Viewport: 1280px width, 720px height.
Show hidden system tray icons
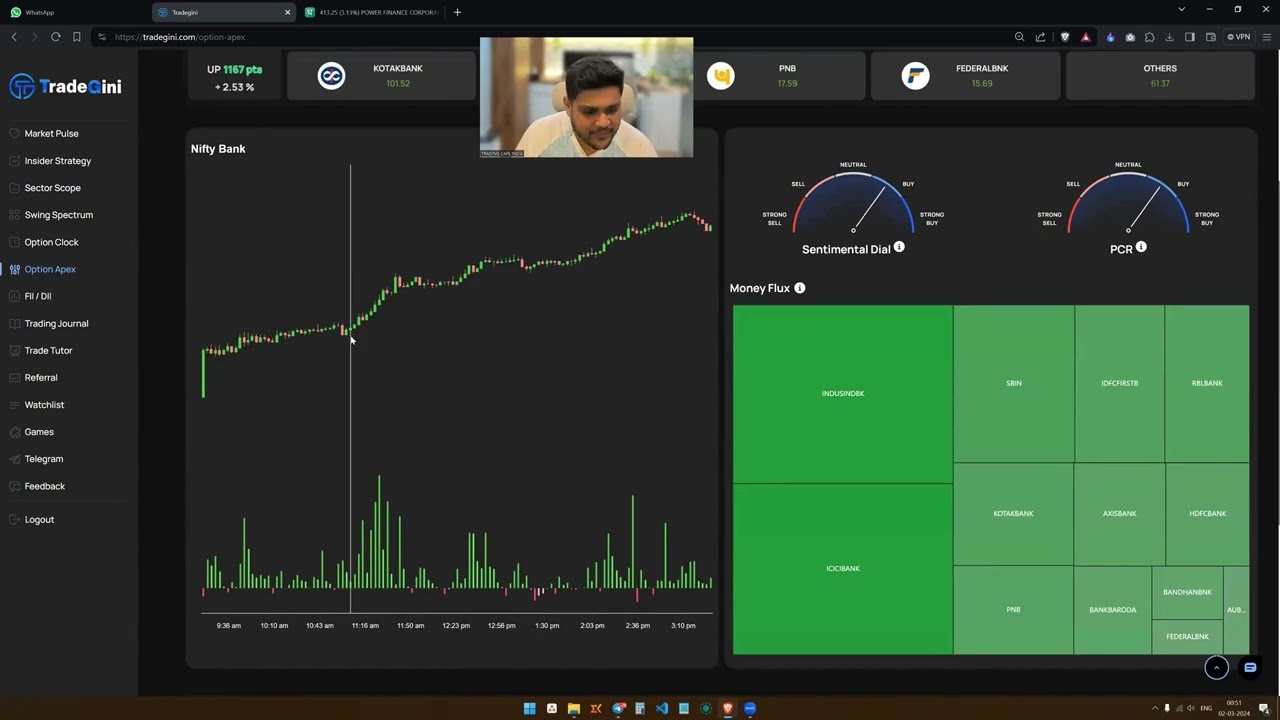point(1153,708)
